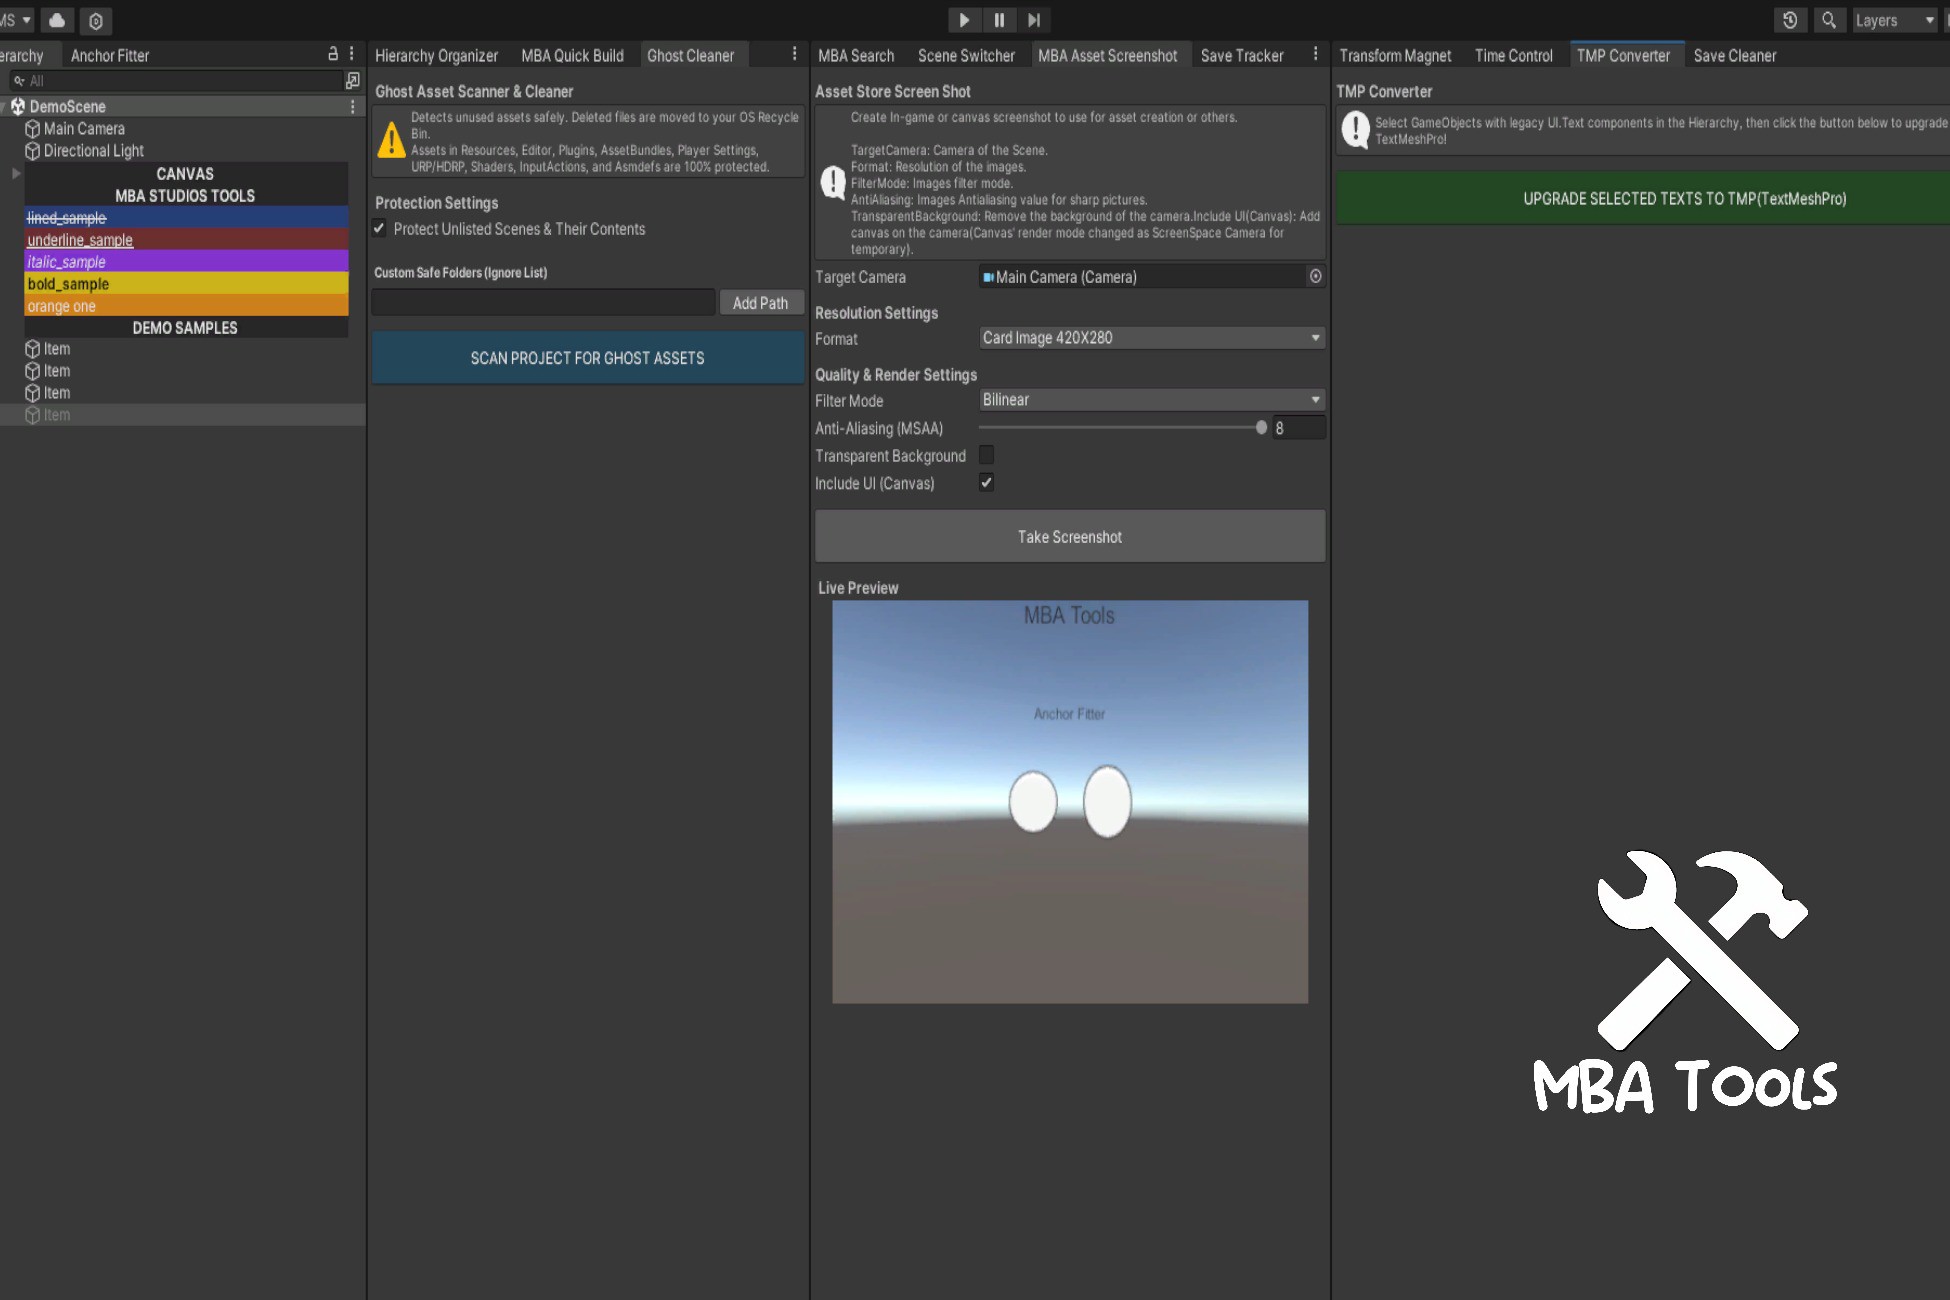Viewport: 1950px width, 1300px height.
Task: Start Play mode with the play button
Action: point(964,20)
